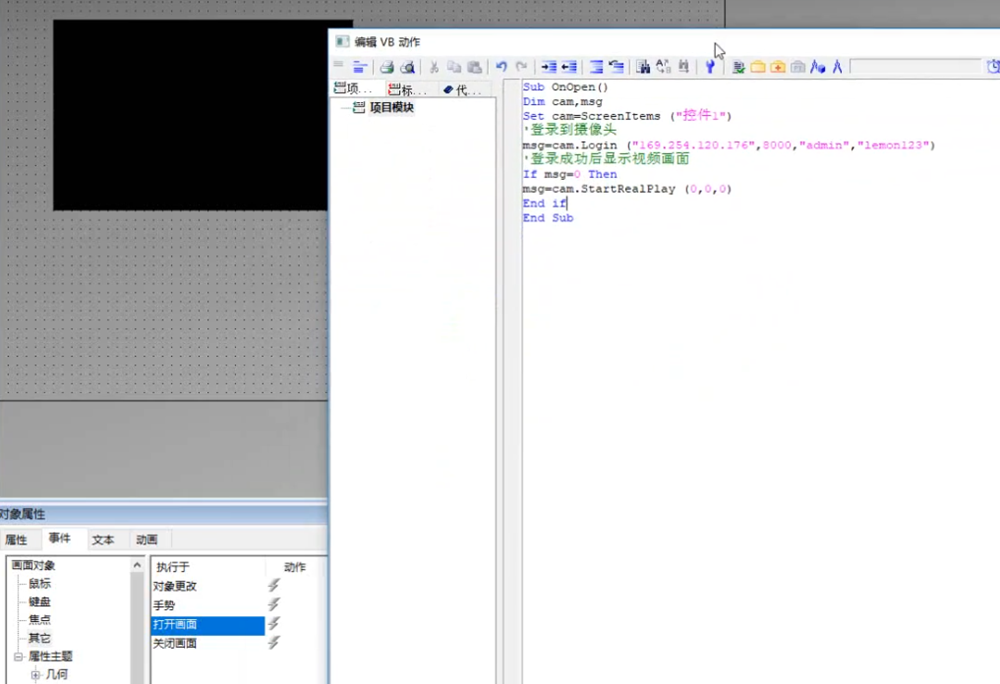The height and width of the screenshot is (684, 1000).
Task: Expand the 几何 tree node
Action: pos(36,675)
